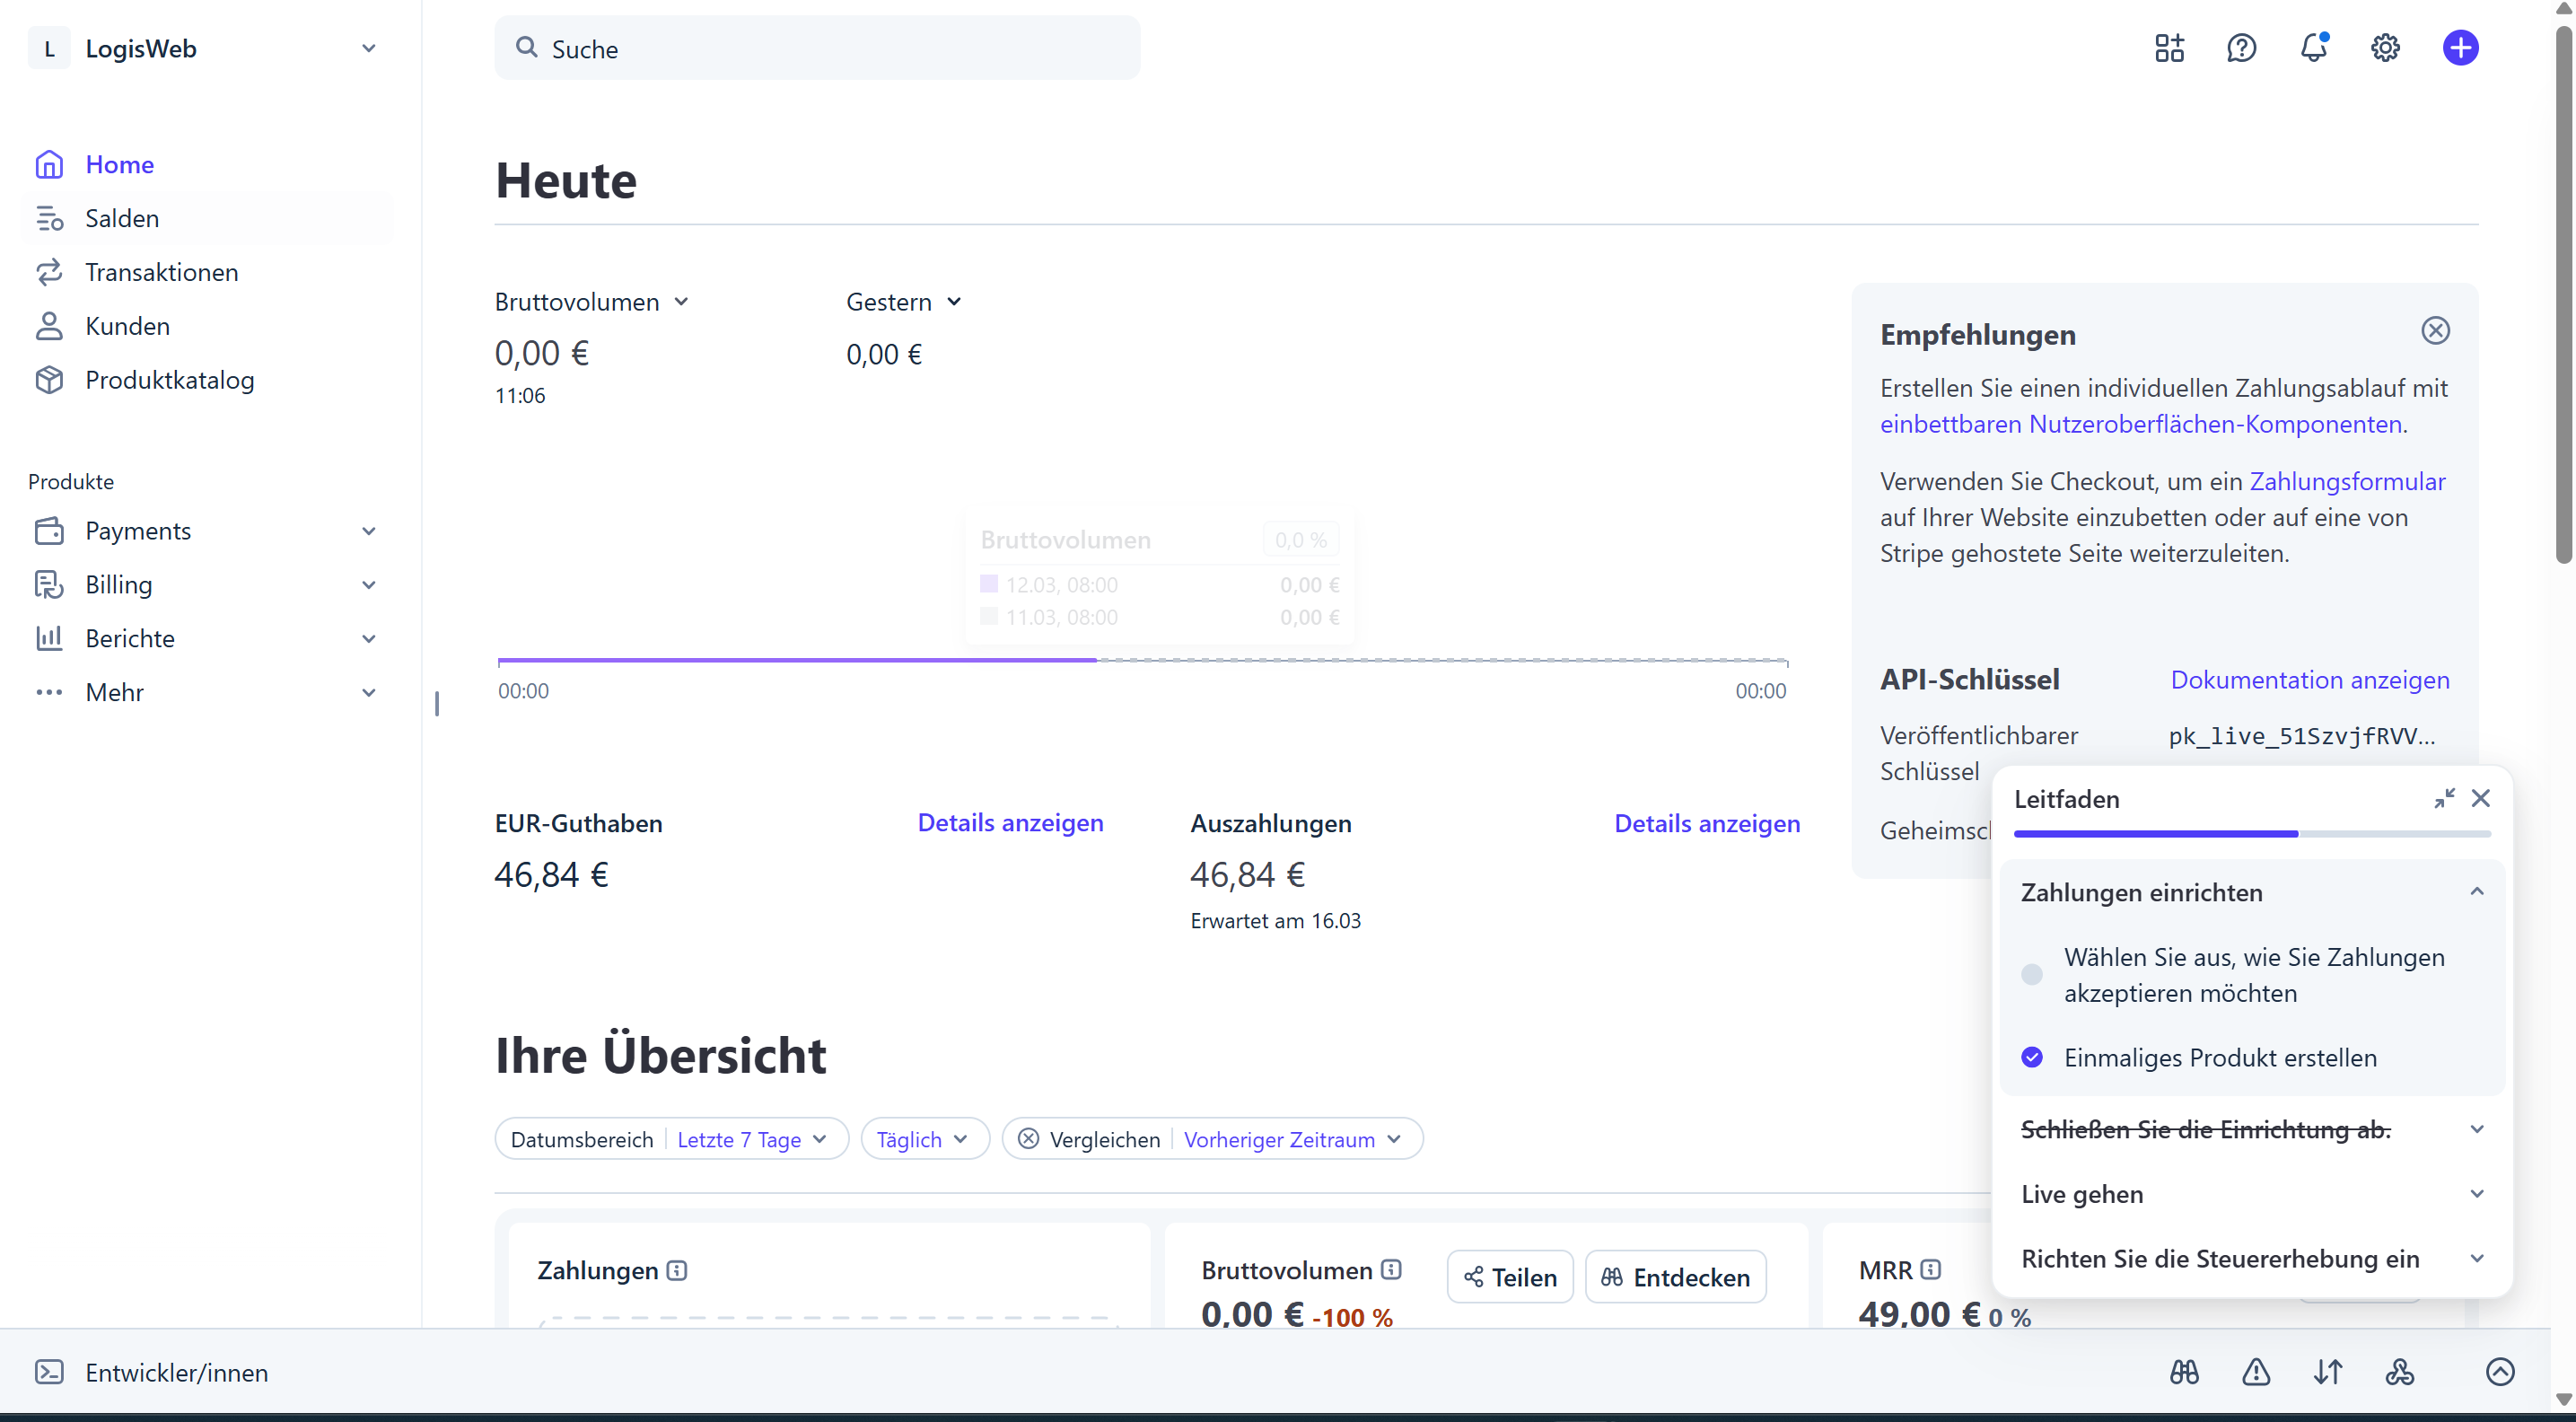Open the help question-mark icon

click(x=2241, y=48)
